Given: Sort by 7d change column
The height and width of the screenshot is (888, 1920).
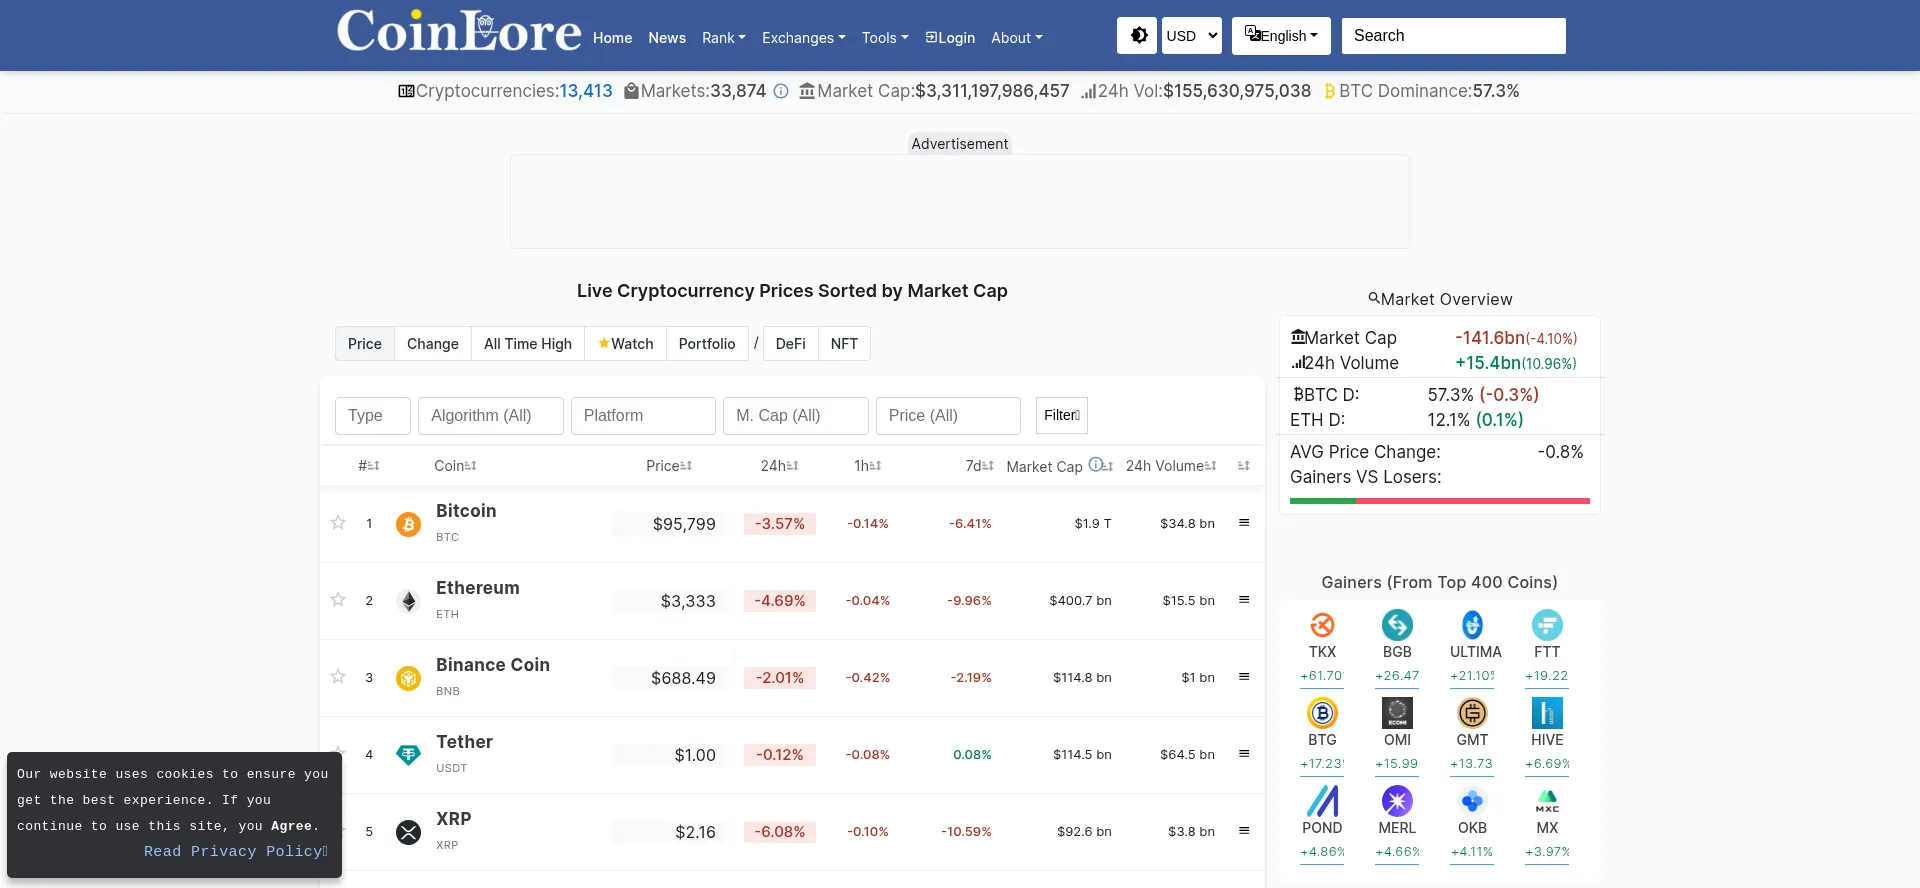Looking at the screenshot, I should 979,466.
